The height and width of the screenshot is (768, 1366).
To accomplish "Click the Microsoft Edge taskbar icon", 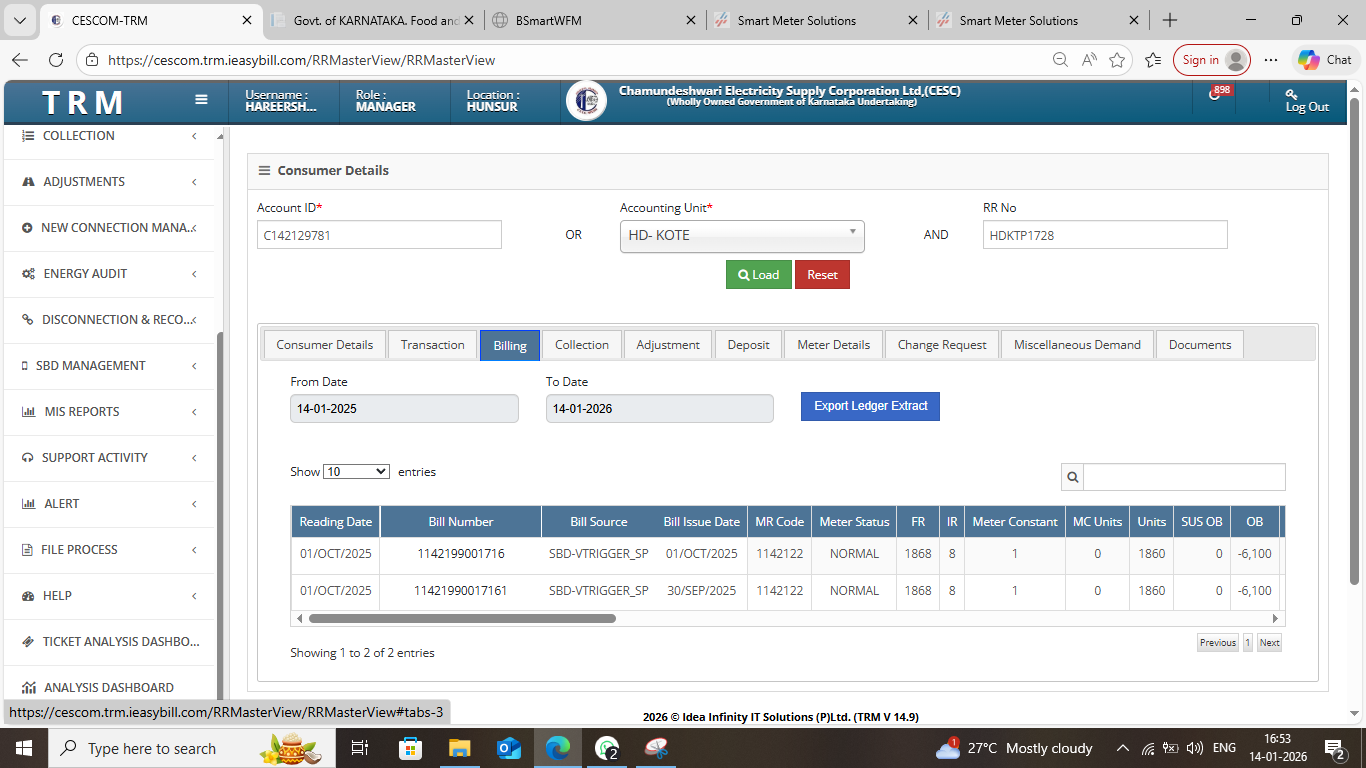I will click(557, 748).
